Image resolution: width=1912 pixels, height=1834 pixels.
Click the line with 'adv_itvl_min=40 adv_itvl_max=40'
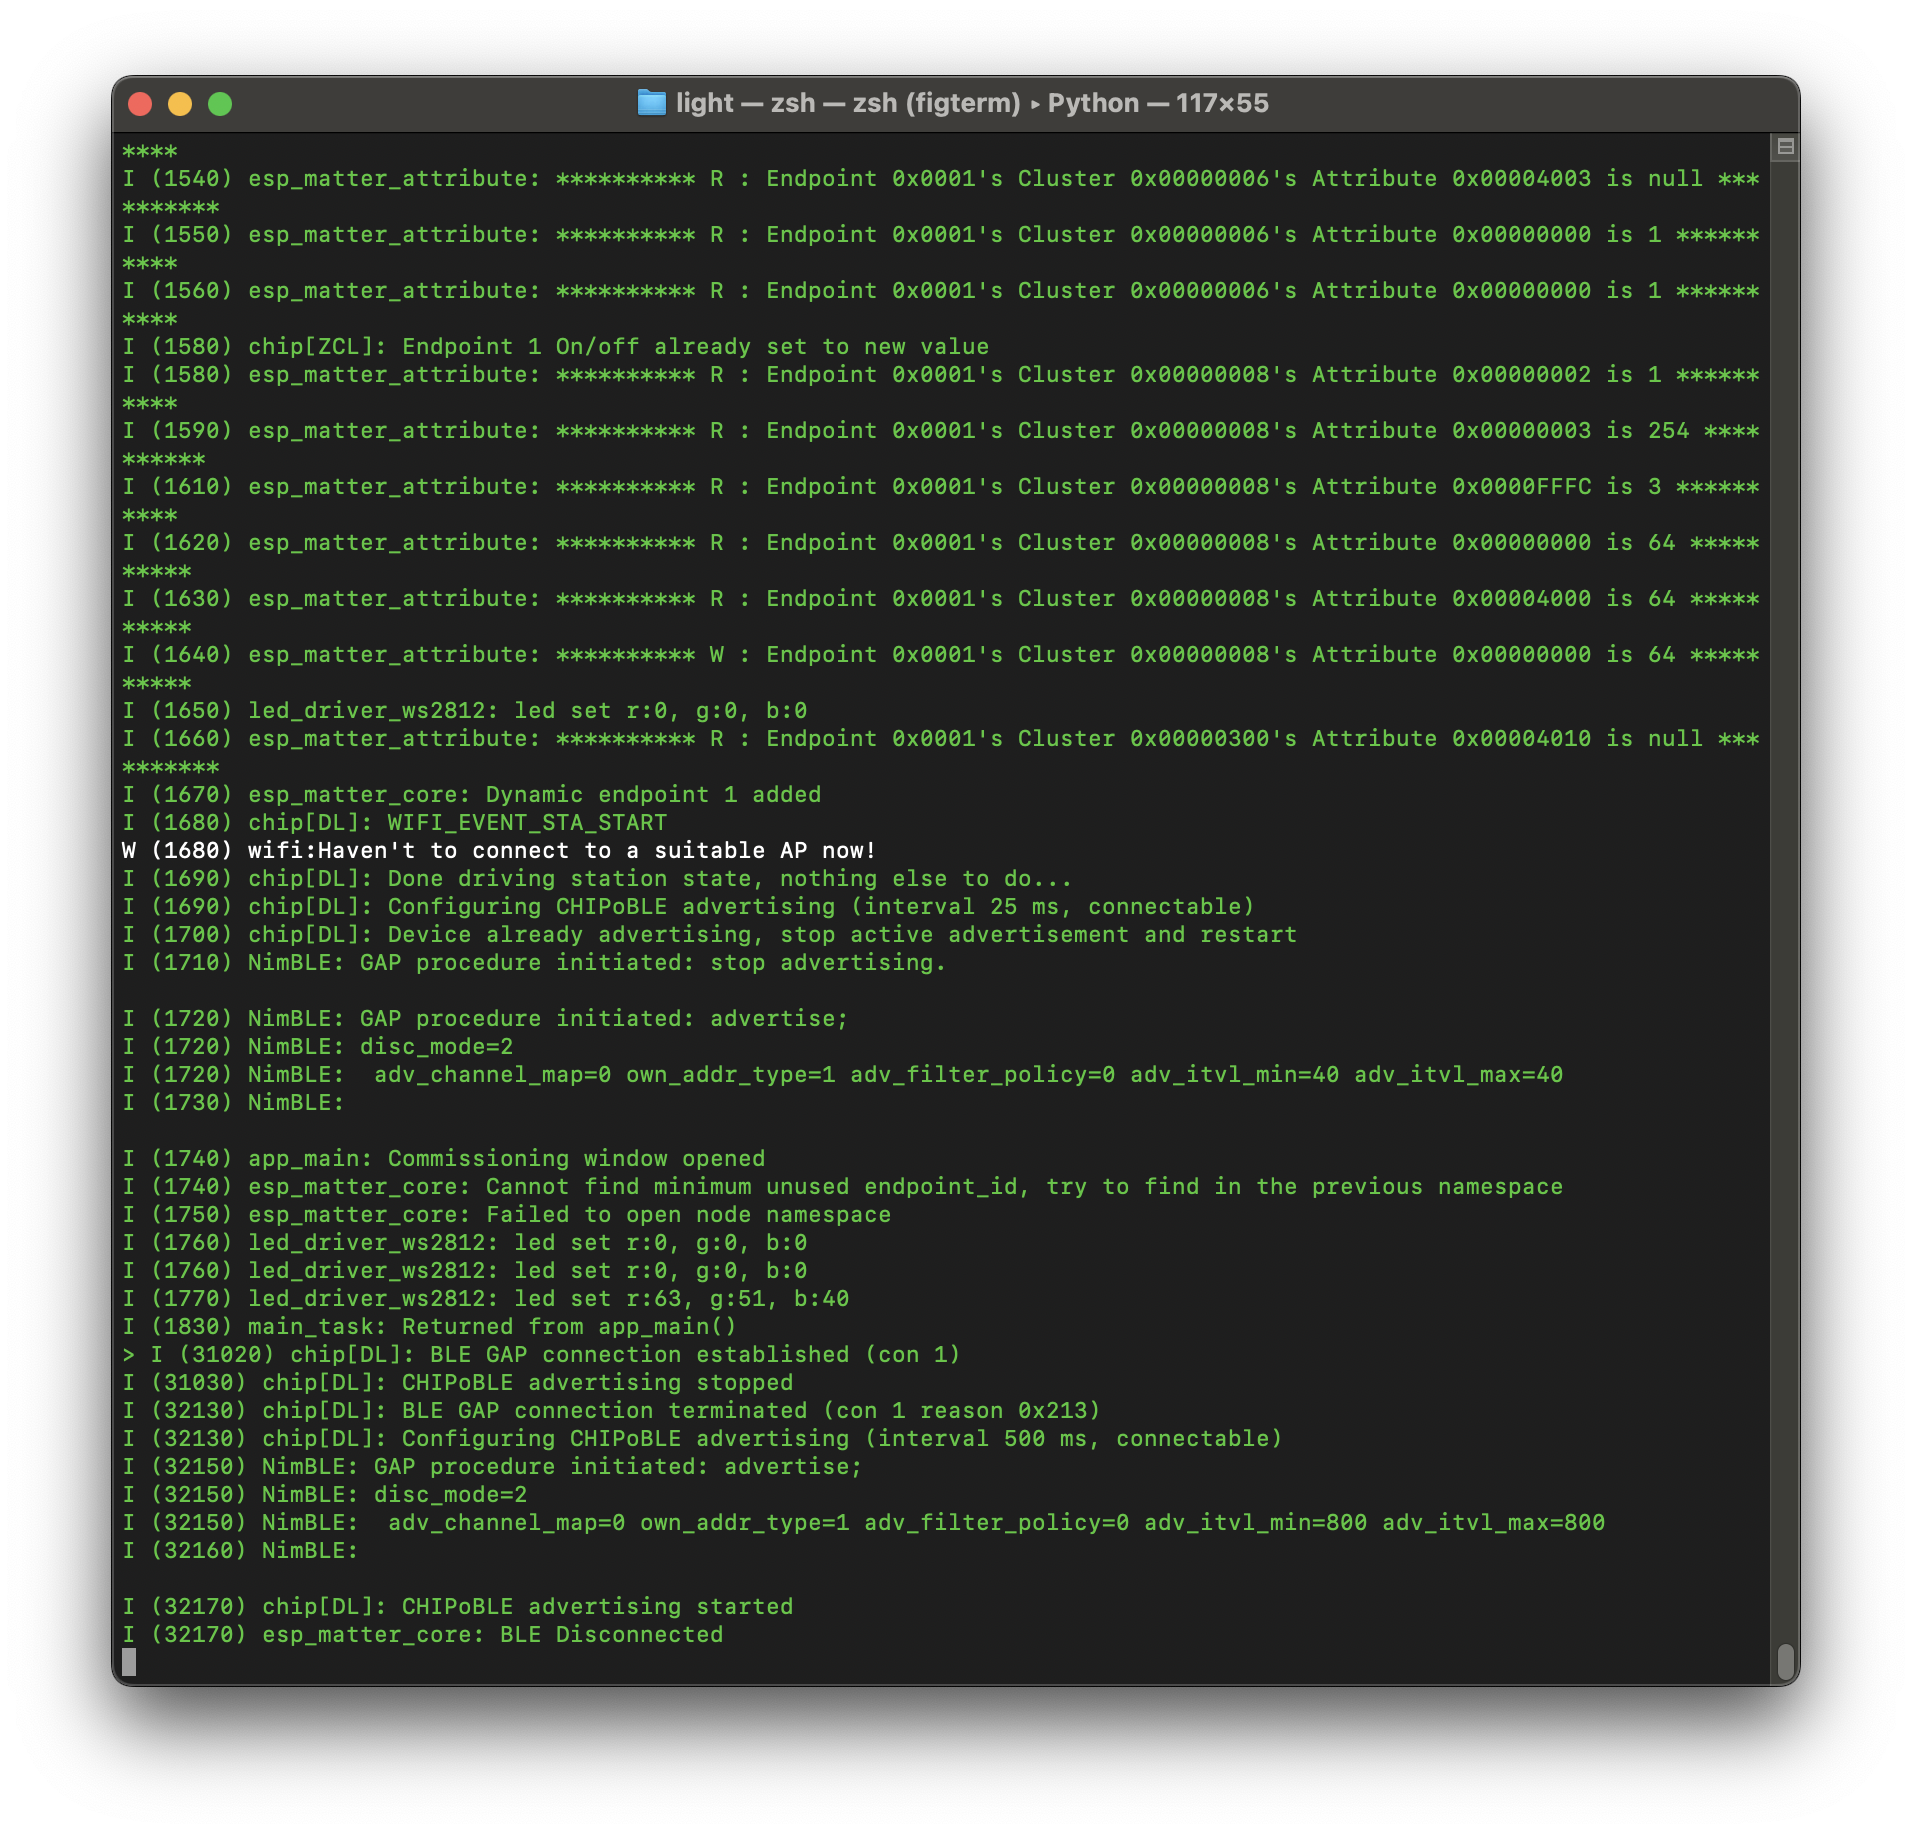point(842,1074)
